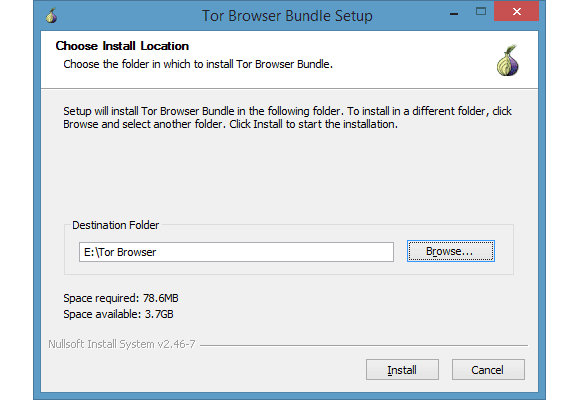The width and height of the screenshot is (580, 400).
Task: Click the 'Space required: 78.6MB' text
Action: pyautogui.click(x=121, y=298)
